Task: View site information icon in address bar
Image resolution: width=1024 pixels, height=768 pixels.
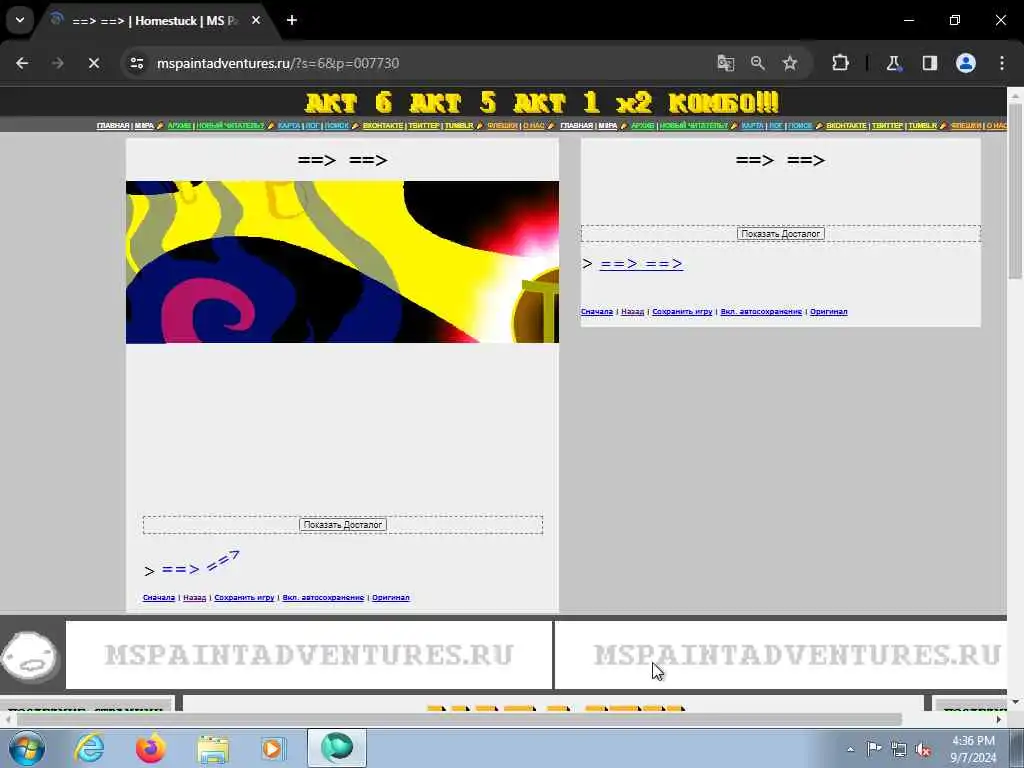Action: (x=136, y=63)
